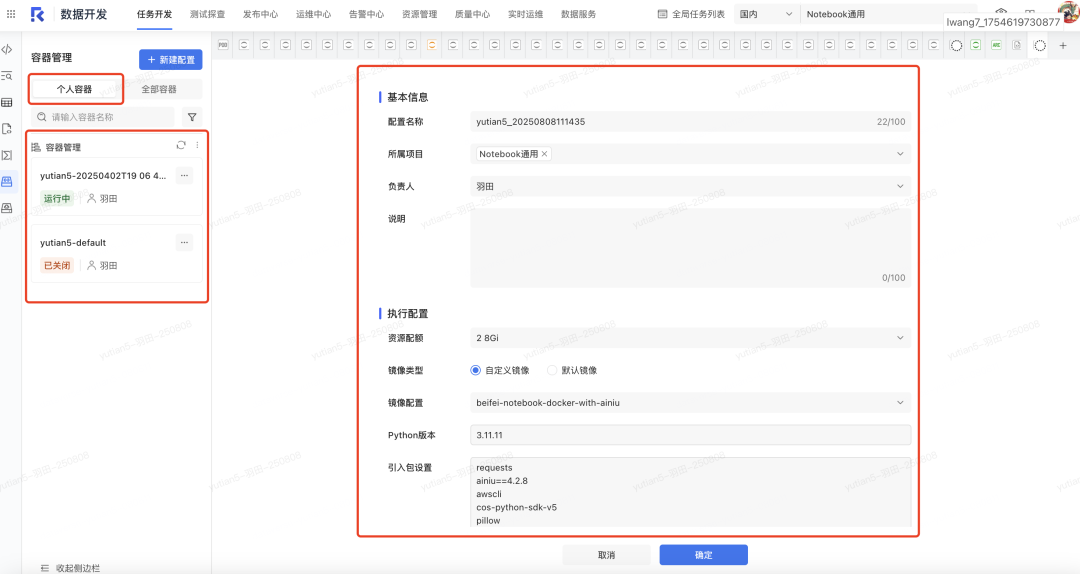Open the code editor sidebar icon

[x=7, y=50]
